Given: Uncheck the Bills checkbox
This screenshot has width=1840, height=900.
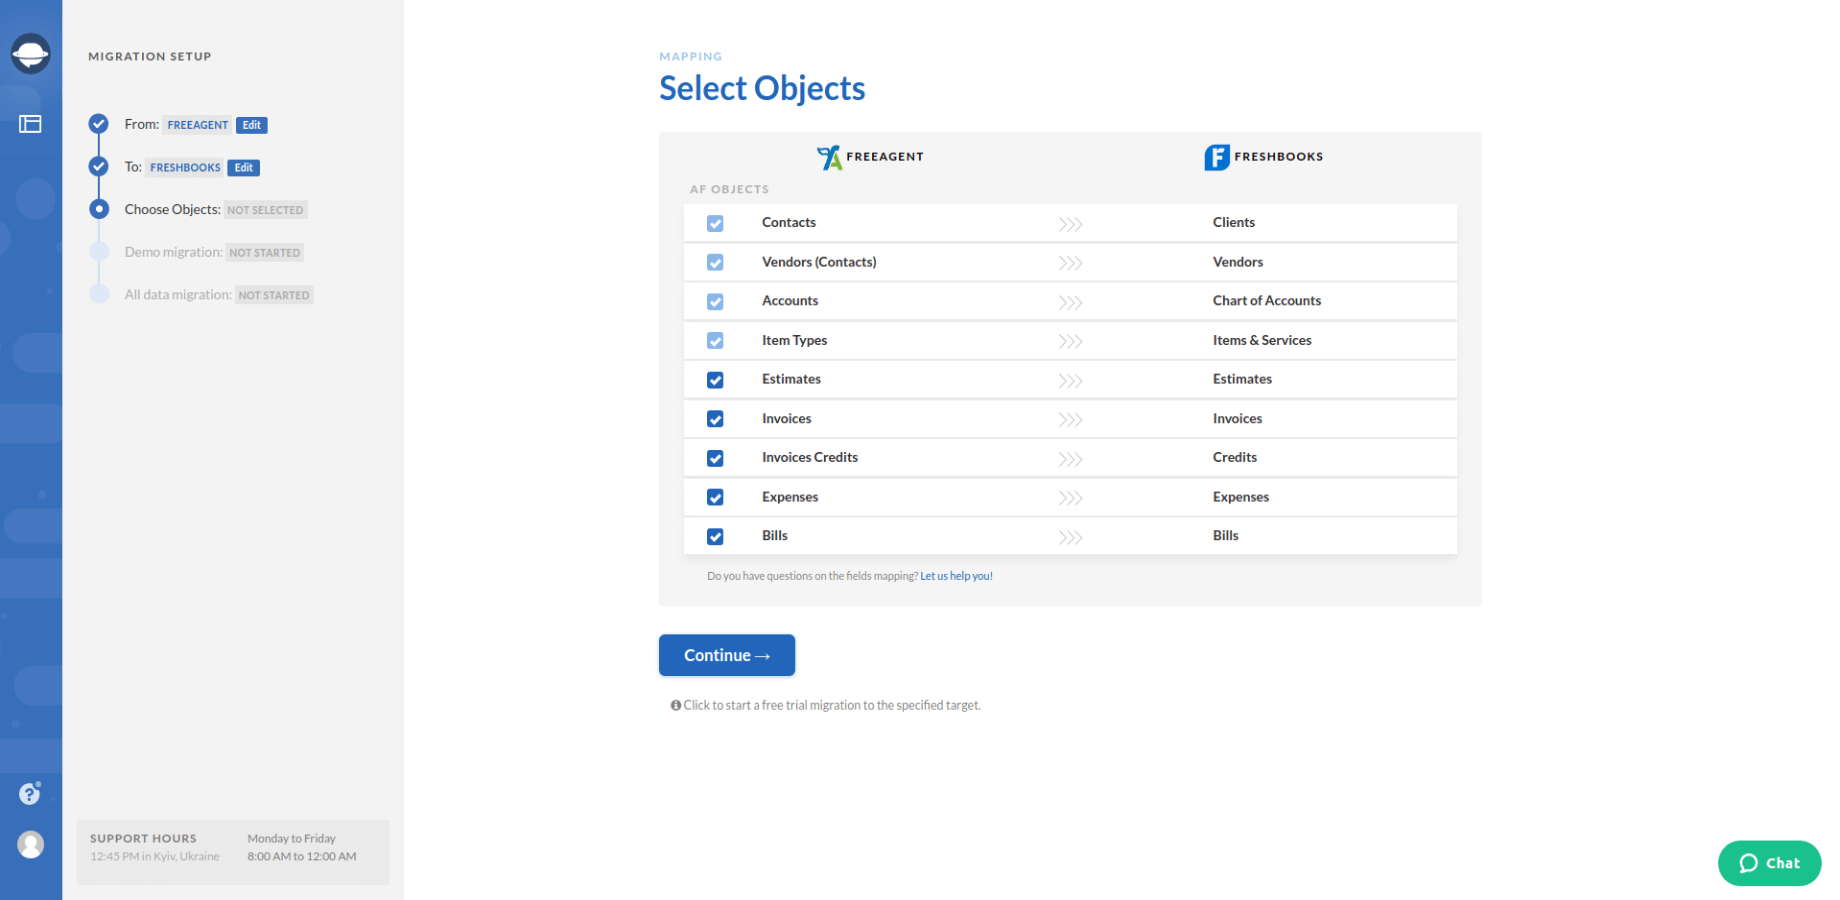Looking at the screenshot, I should 715,536.
